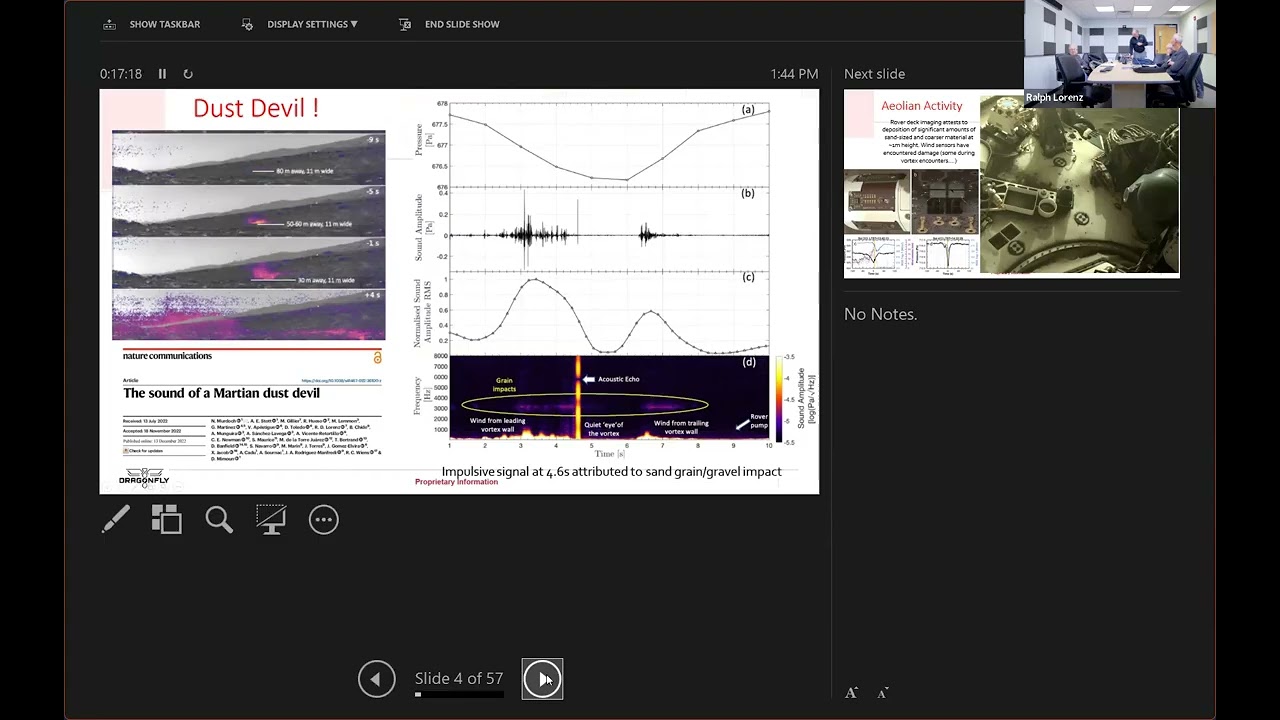
Task: Make the notes text larger
Action: (x=852, y=692)
